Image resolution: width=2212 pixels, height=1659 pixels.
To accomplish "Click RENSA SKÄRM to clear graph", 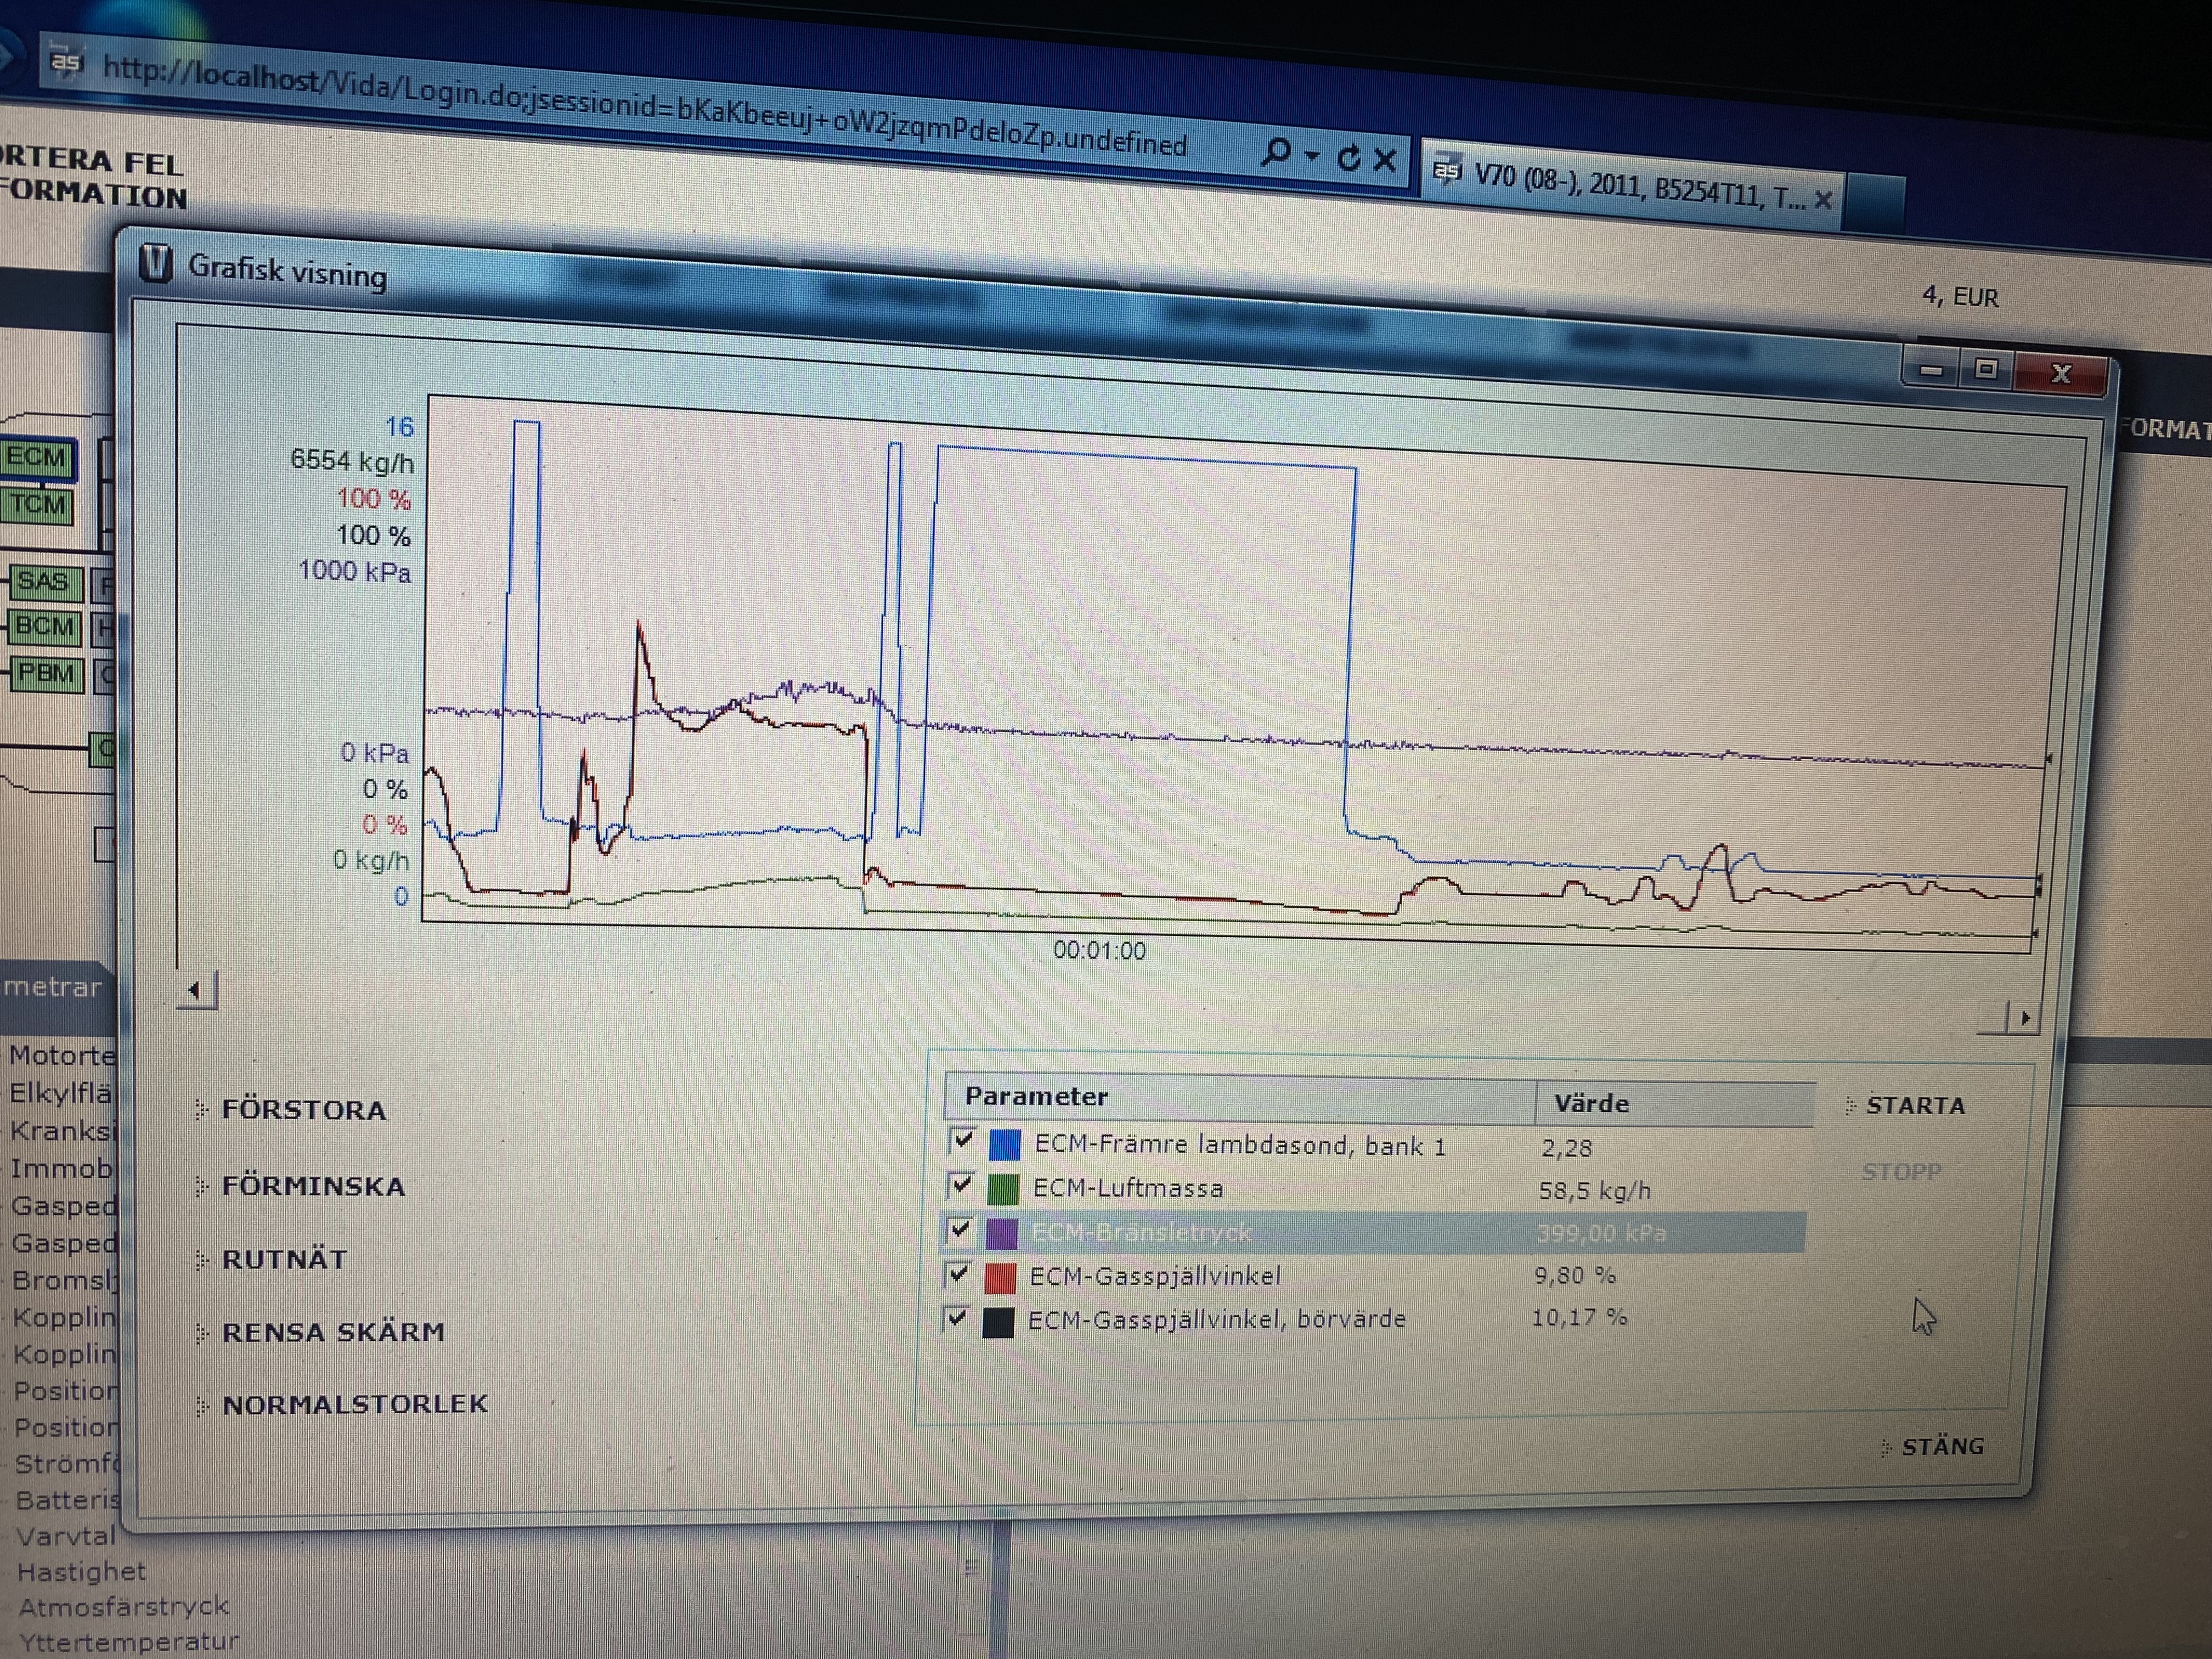I will click(333, 1332).
